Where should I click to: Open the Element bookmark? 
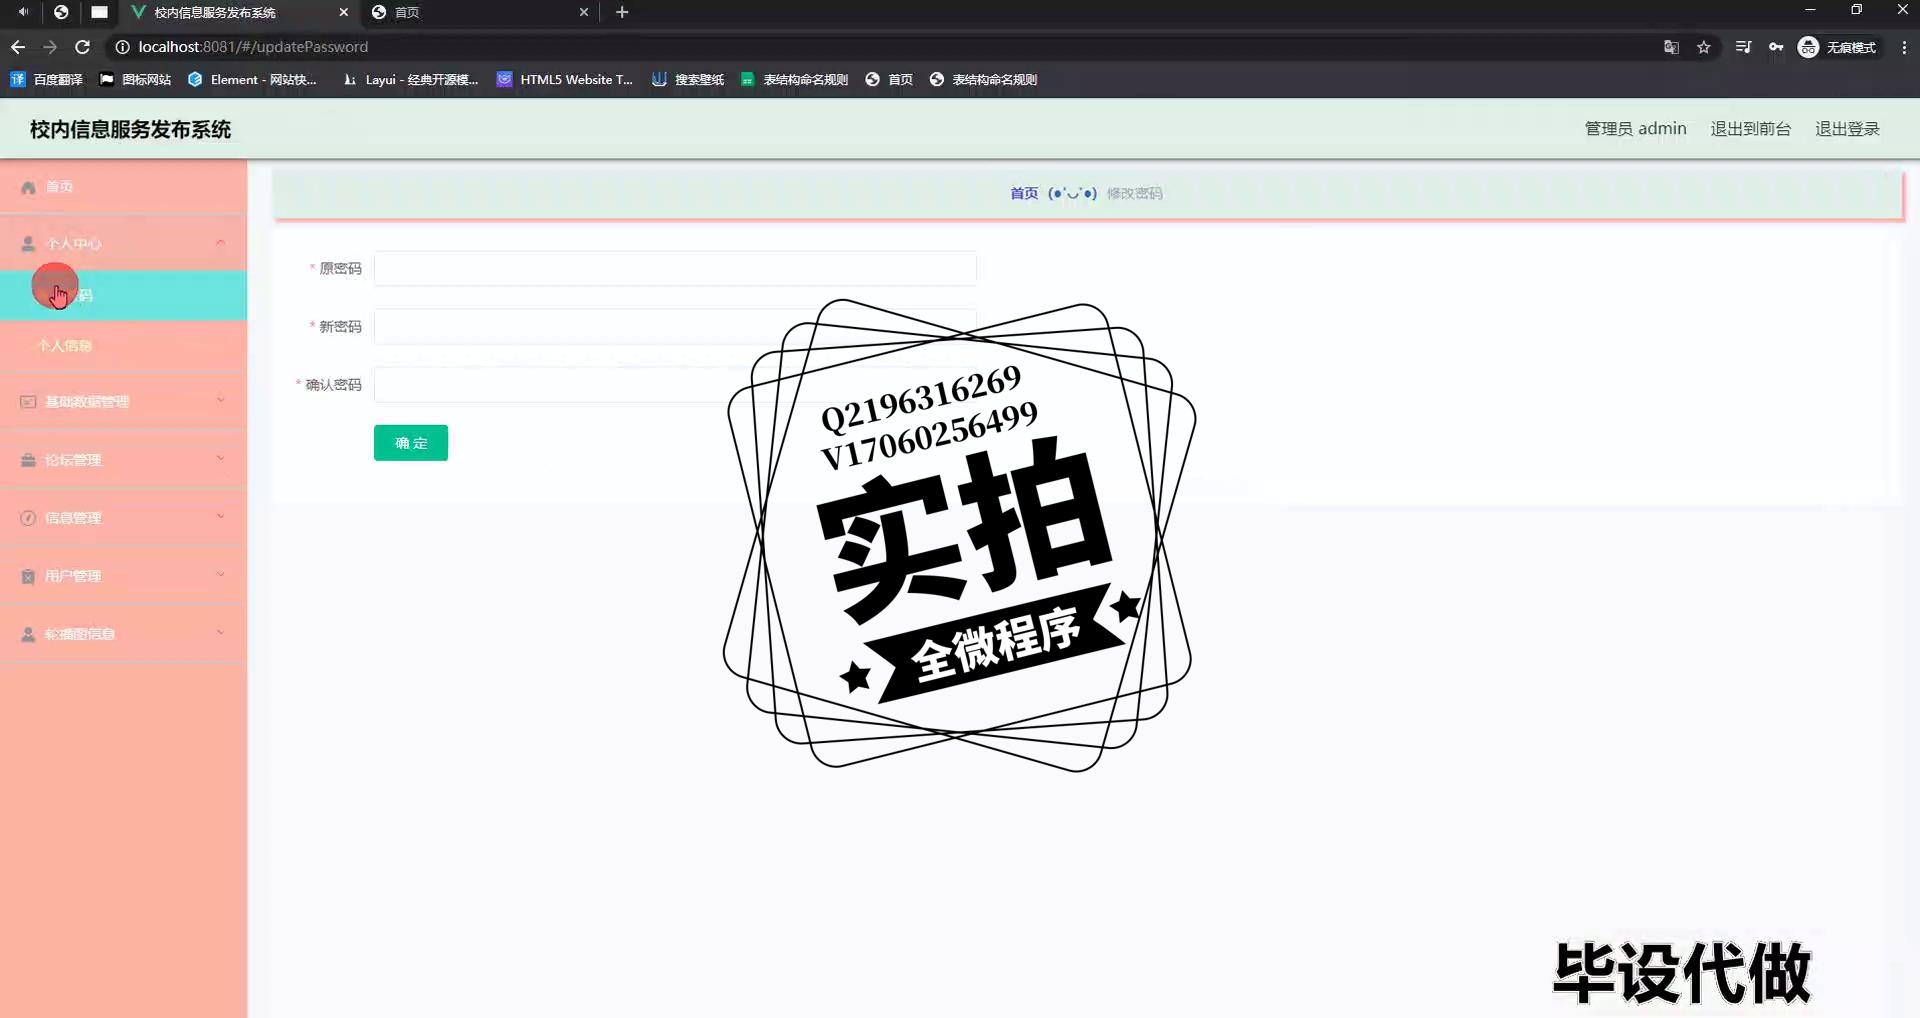coord(252,79)
